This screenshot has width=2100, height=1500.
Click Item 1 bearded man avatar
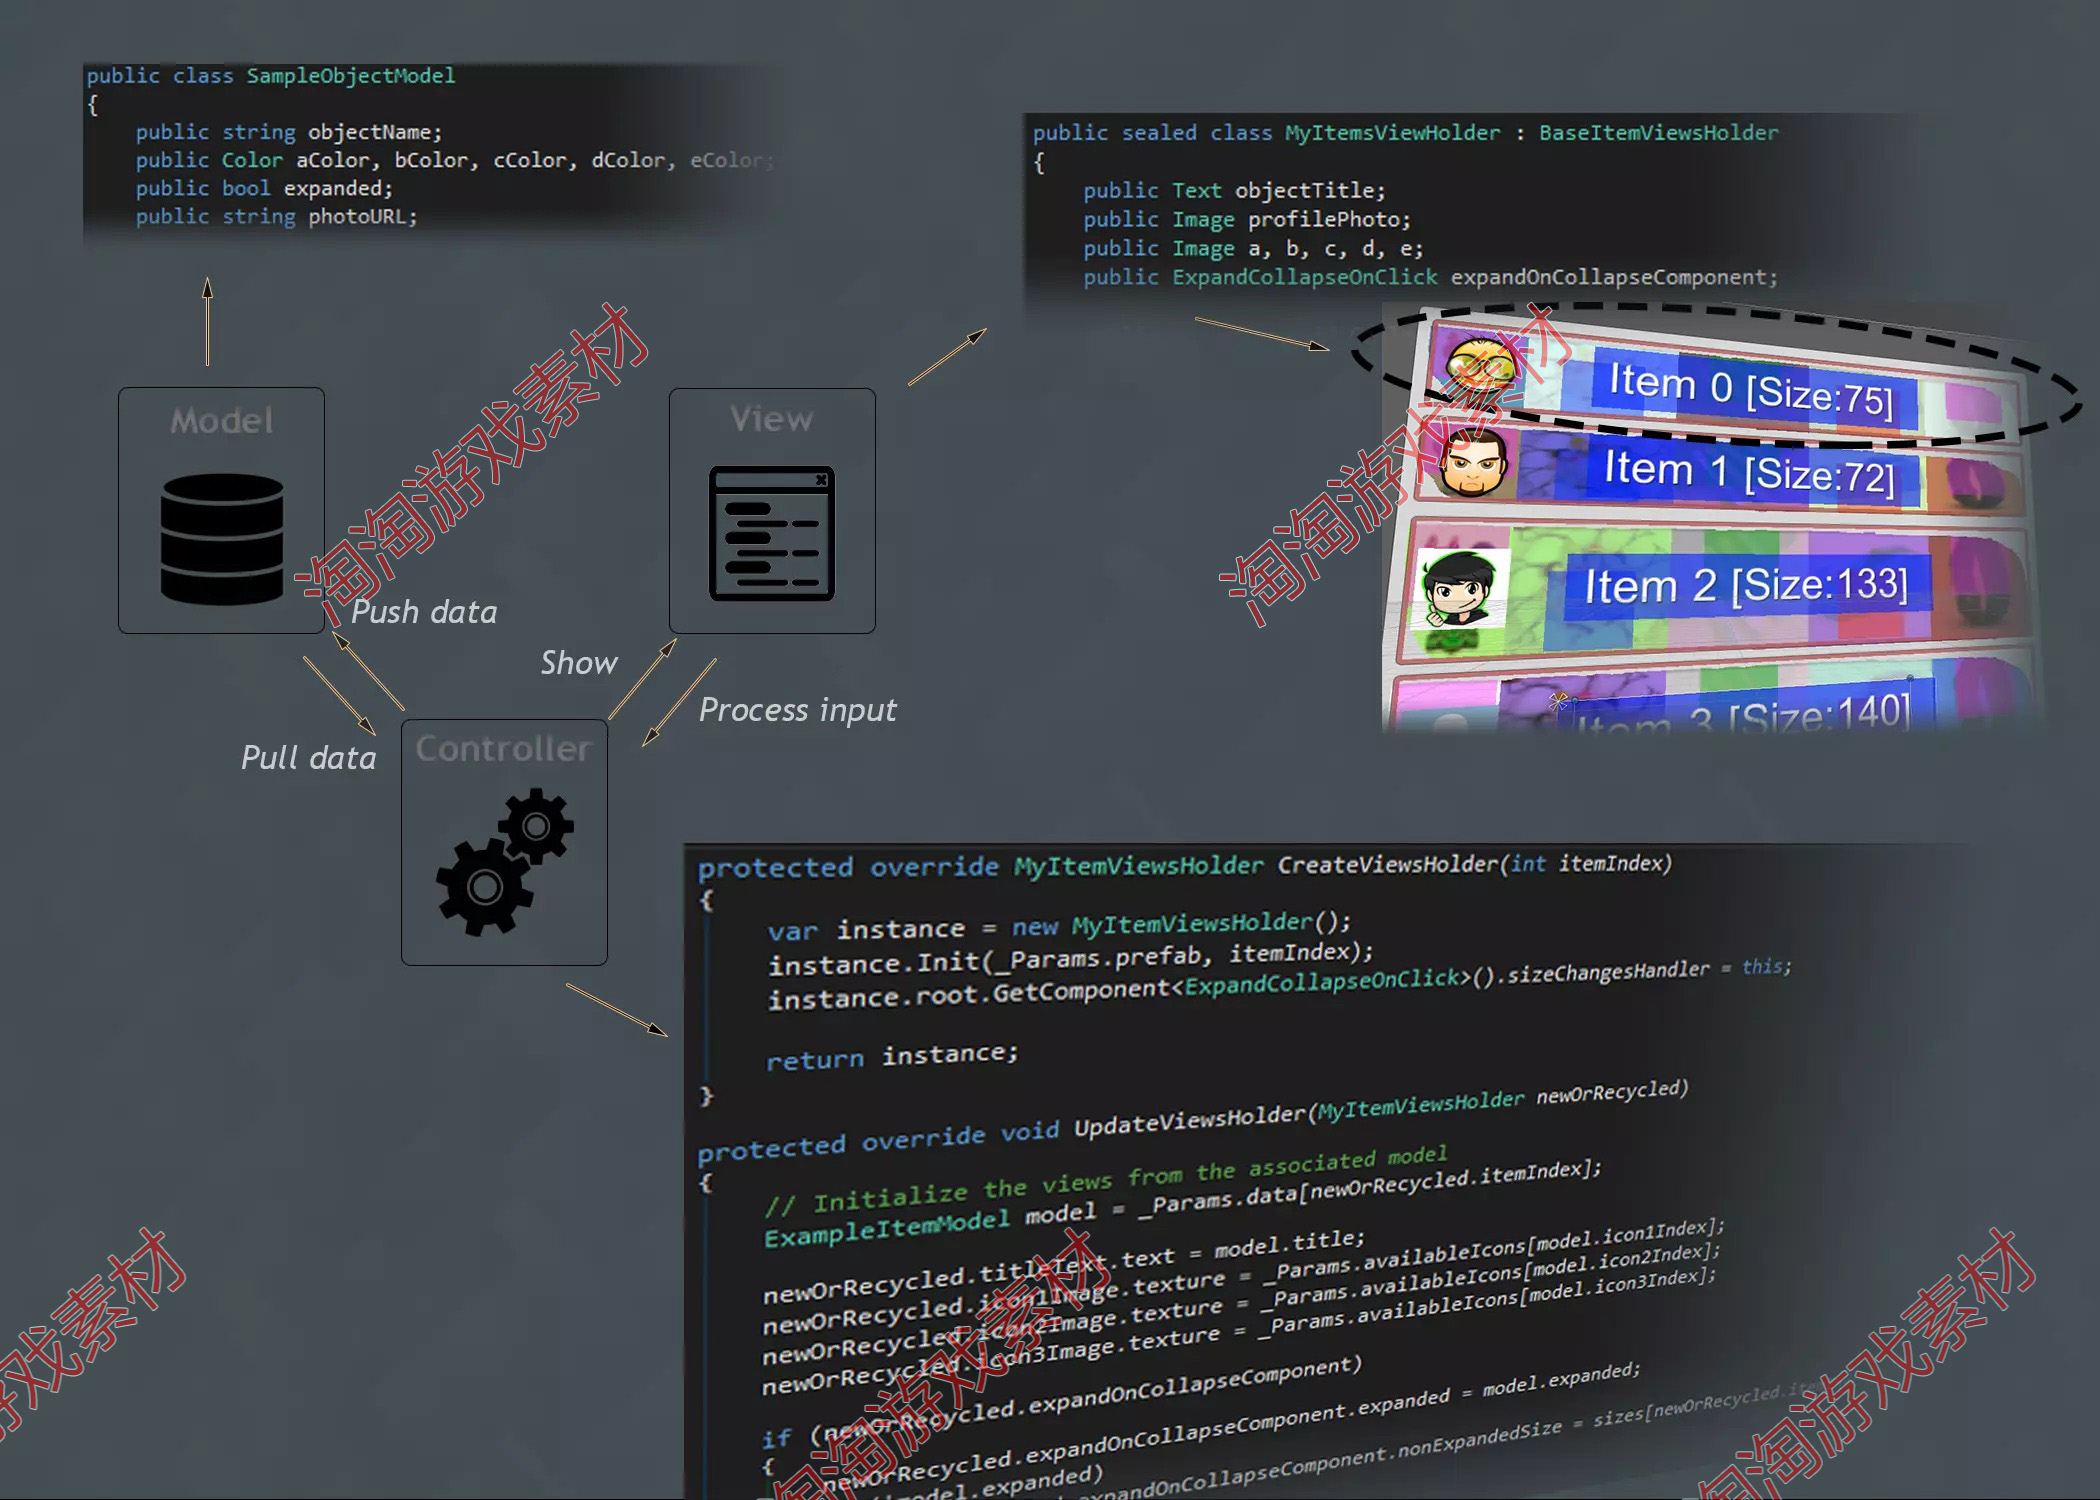click(1473, 463)
